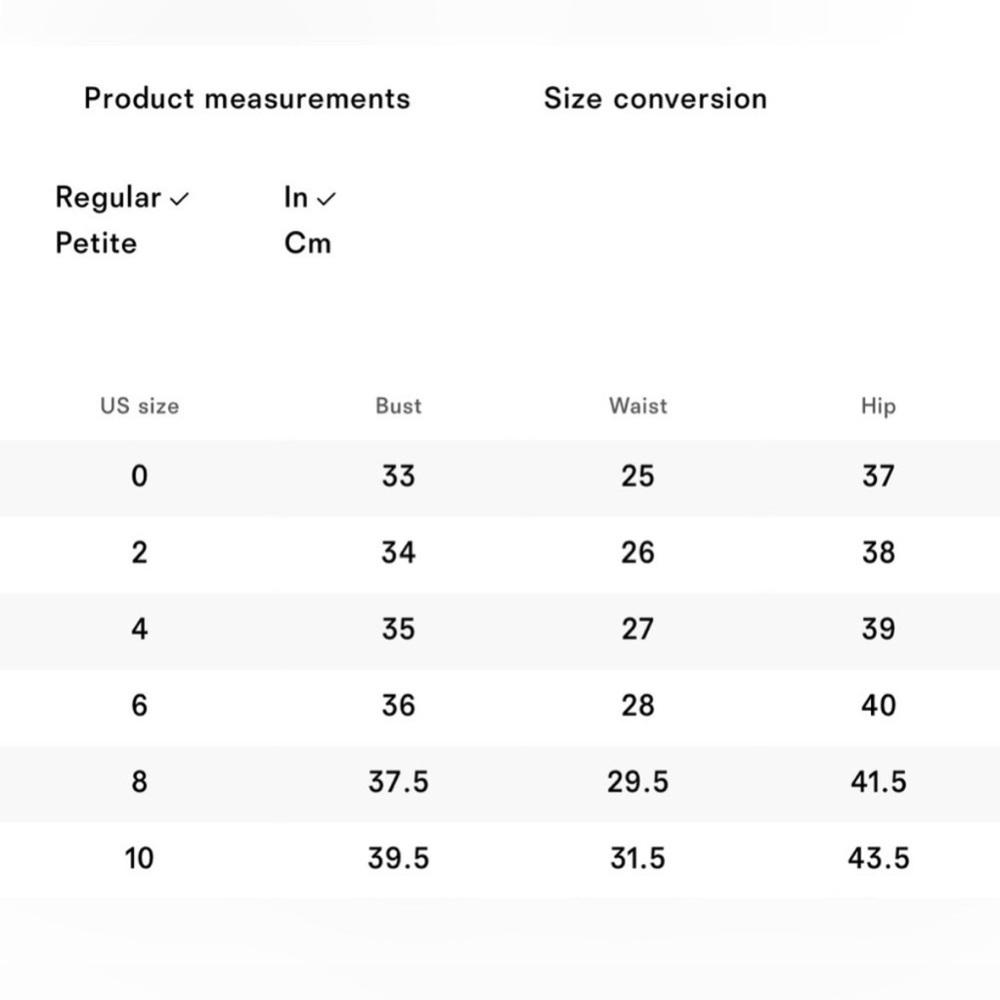Select the US size 4 row
Viewport: 1000px width, 1000px height.
pos(139,629)
